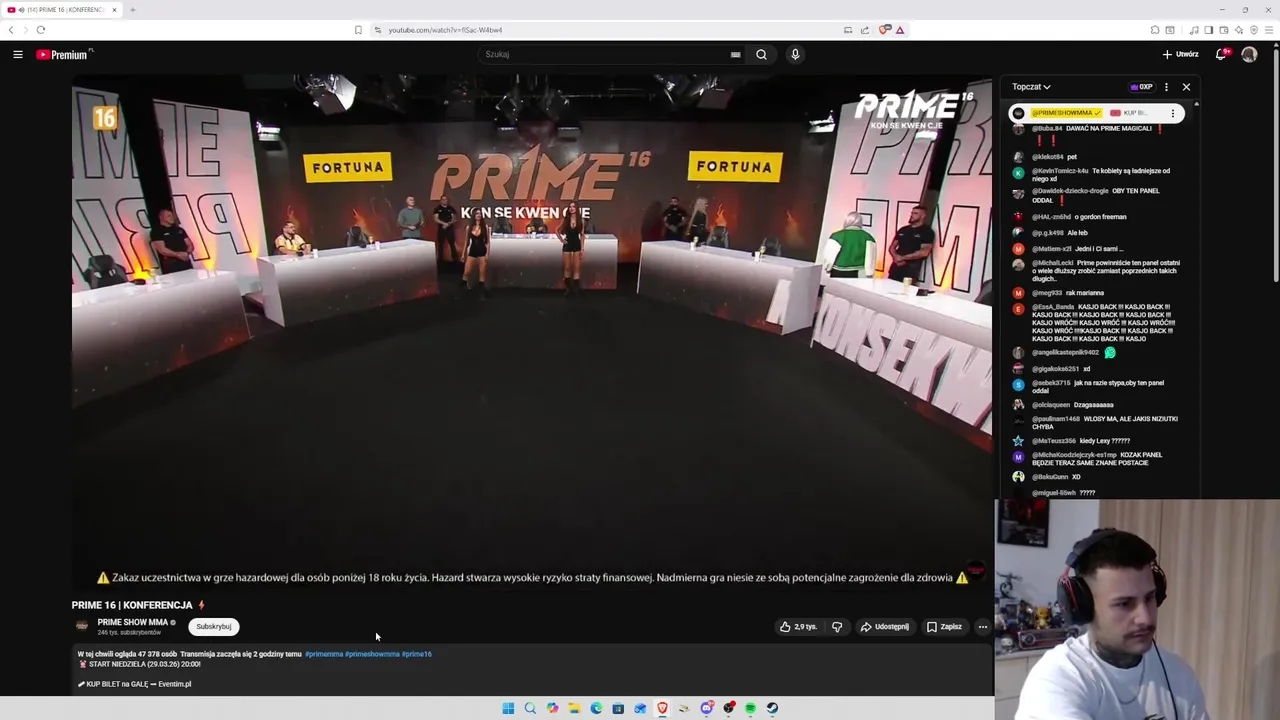Viewport: 1280px width, 720px height.
Task: Open the YouTube hamburger guide menu
Action: [x=18, y=54]
